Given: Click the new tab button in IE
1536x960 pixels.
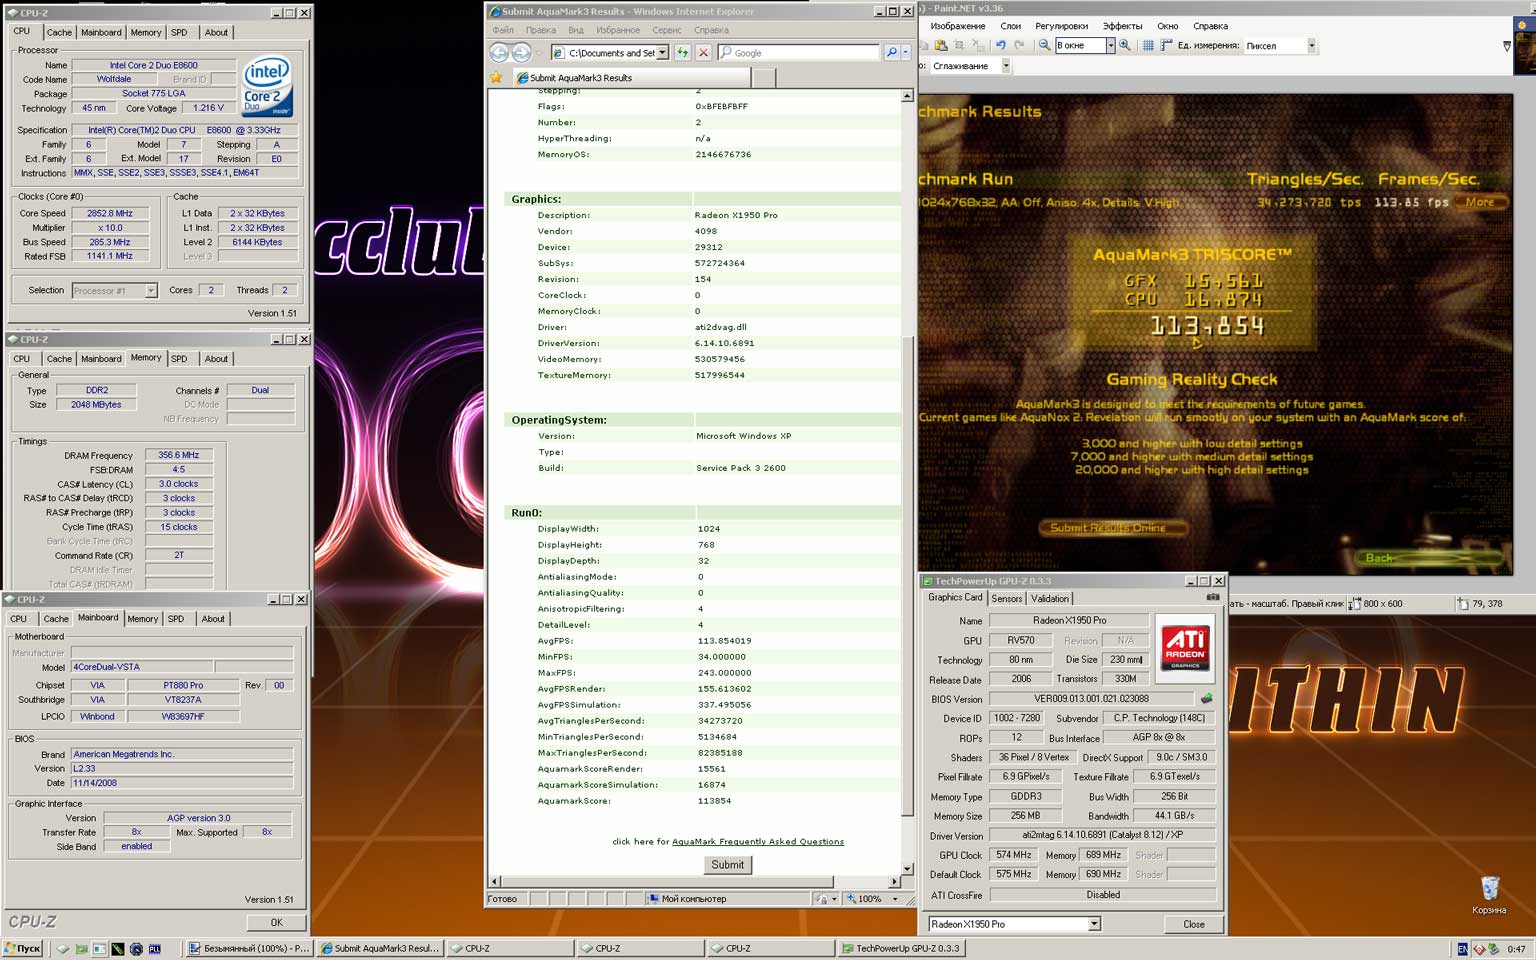Looking at the screenshot, I should (x=763, y=77).
